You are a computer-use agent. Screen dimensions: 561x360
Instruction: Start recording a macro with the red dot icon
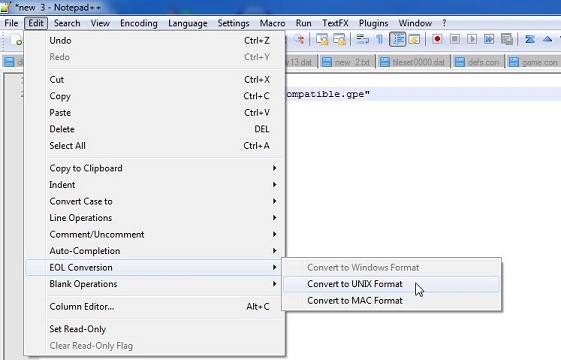[437, 39]
